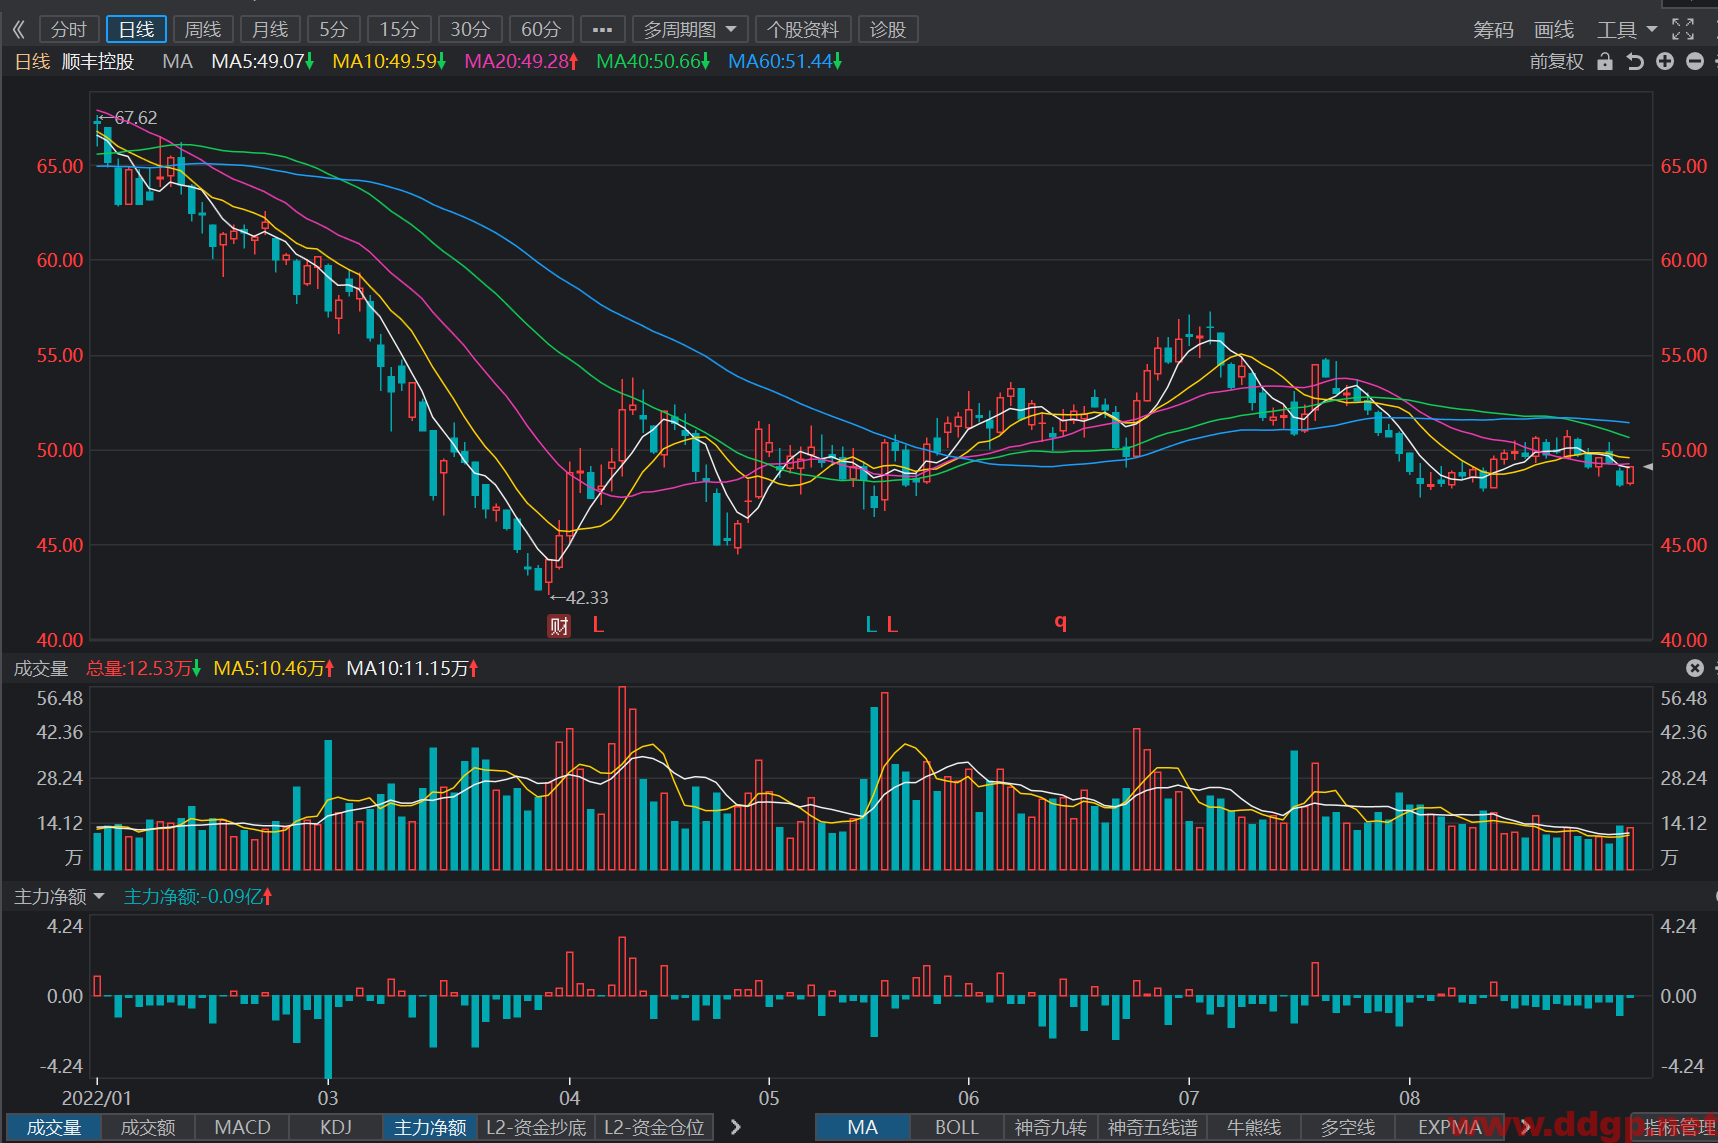1718x1143 pixels.
Task: Click the 财 financial report marker
Action: (x=559, y=626)
